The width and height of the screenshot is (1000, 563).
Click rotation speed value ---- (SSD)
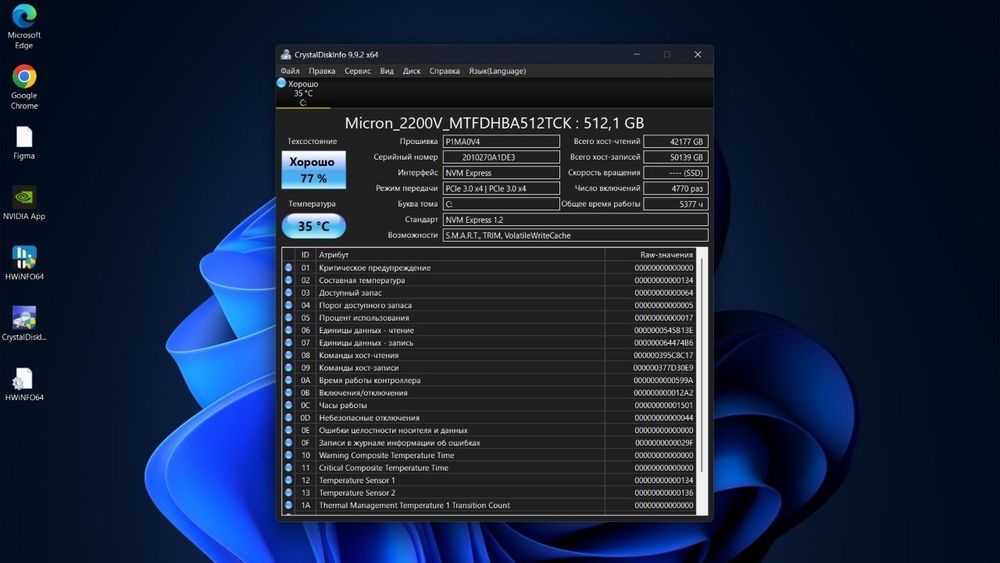[x=676, y=173]
